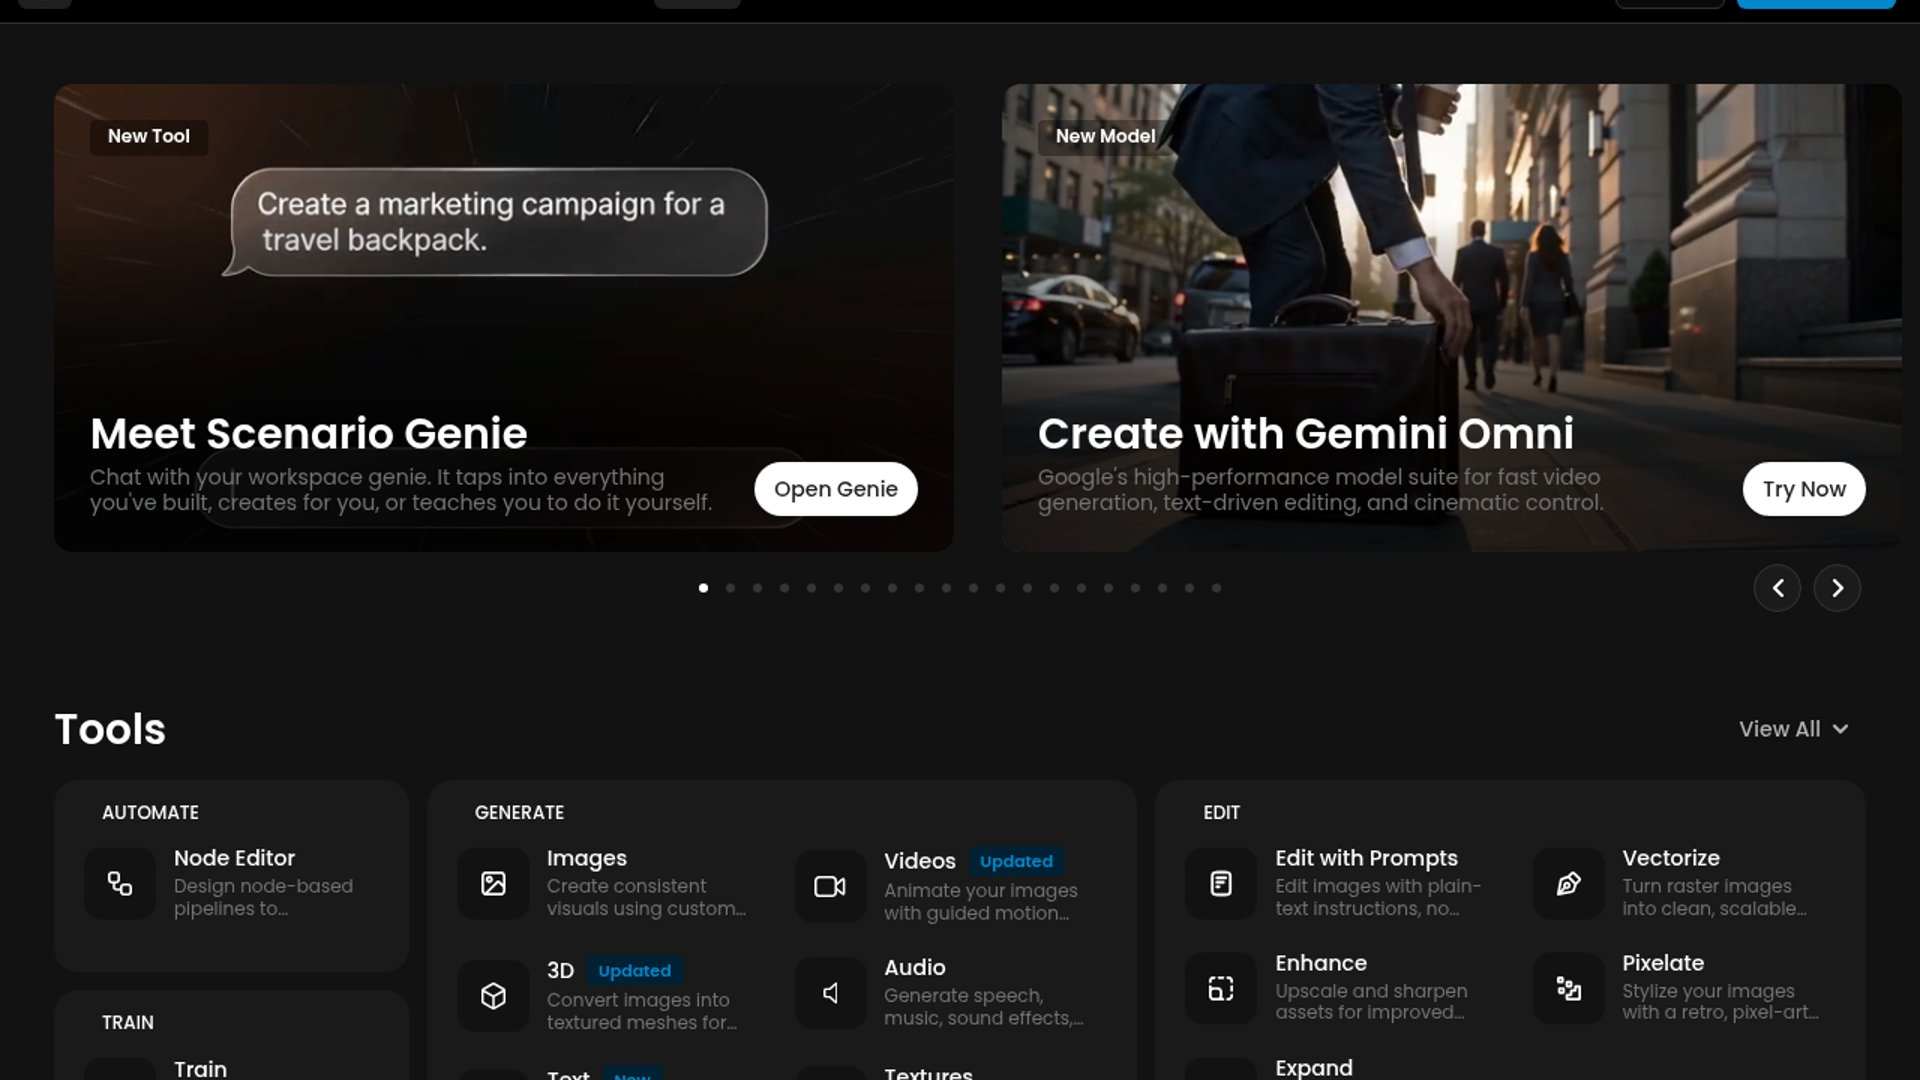Click 'Turn raster images into clean' description
Viewport: 1920px width, 1080px height.
[x=1714, y=897]
